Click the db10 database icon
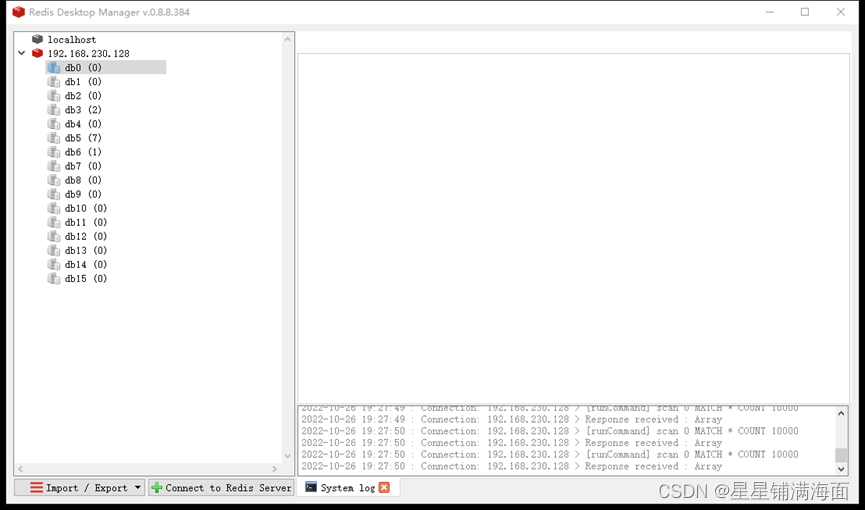This screenshot has height=510, width=865. coord(54,208)
